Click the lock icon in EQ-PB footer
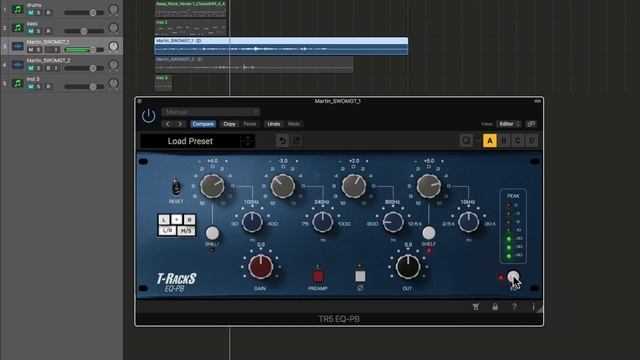640x360 pixels. (x=495, y=307)
